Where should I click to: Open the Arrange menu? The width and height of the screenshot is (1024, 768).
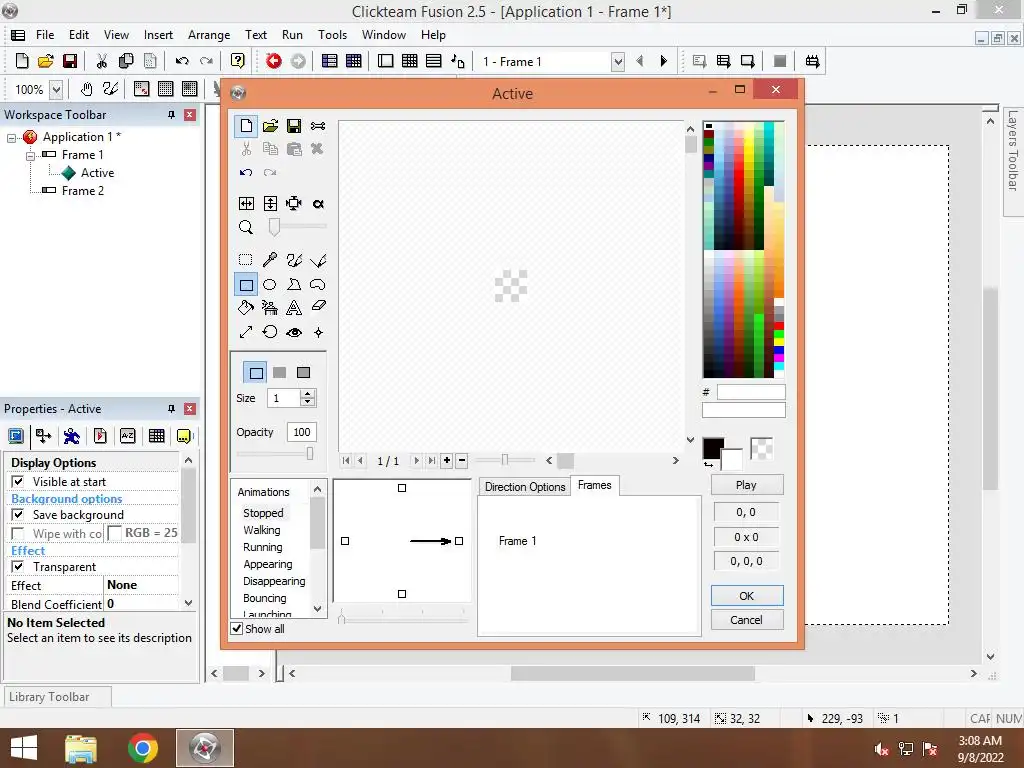(209, 35)
